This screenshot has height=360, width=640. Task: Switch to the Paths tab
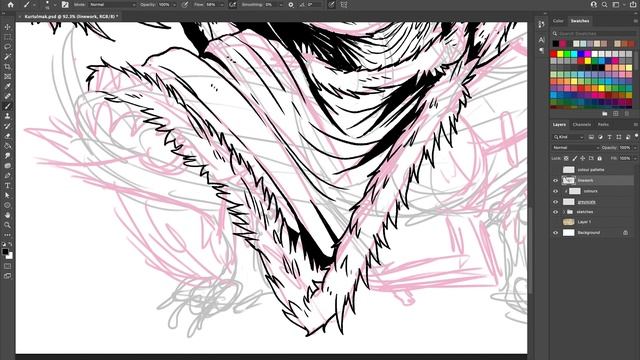[603, 124]
